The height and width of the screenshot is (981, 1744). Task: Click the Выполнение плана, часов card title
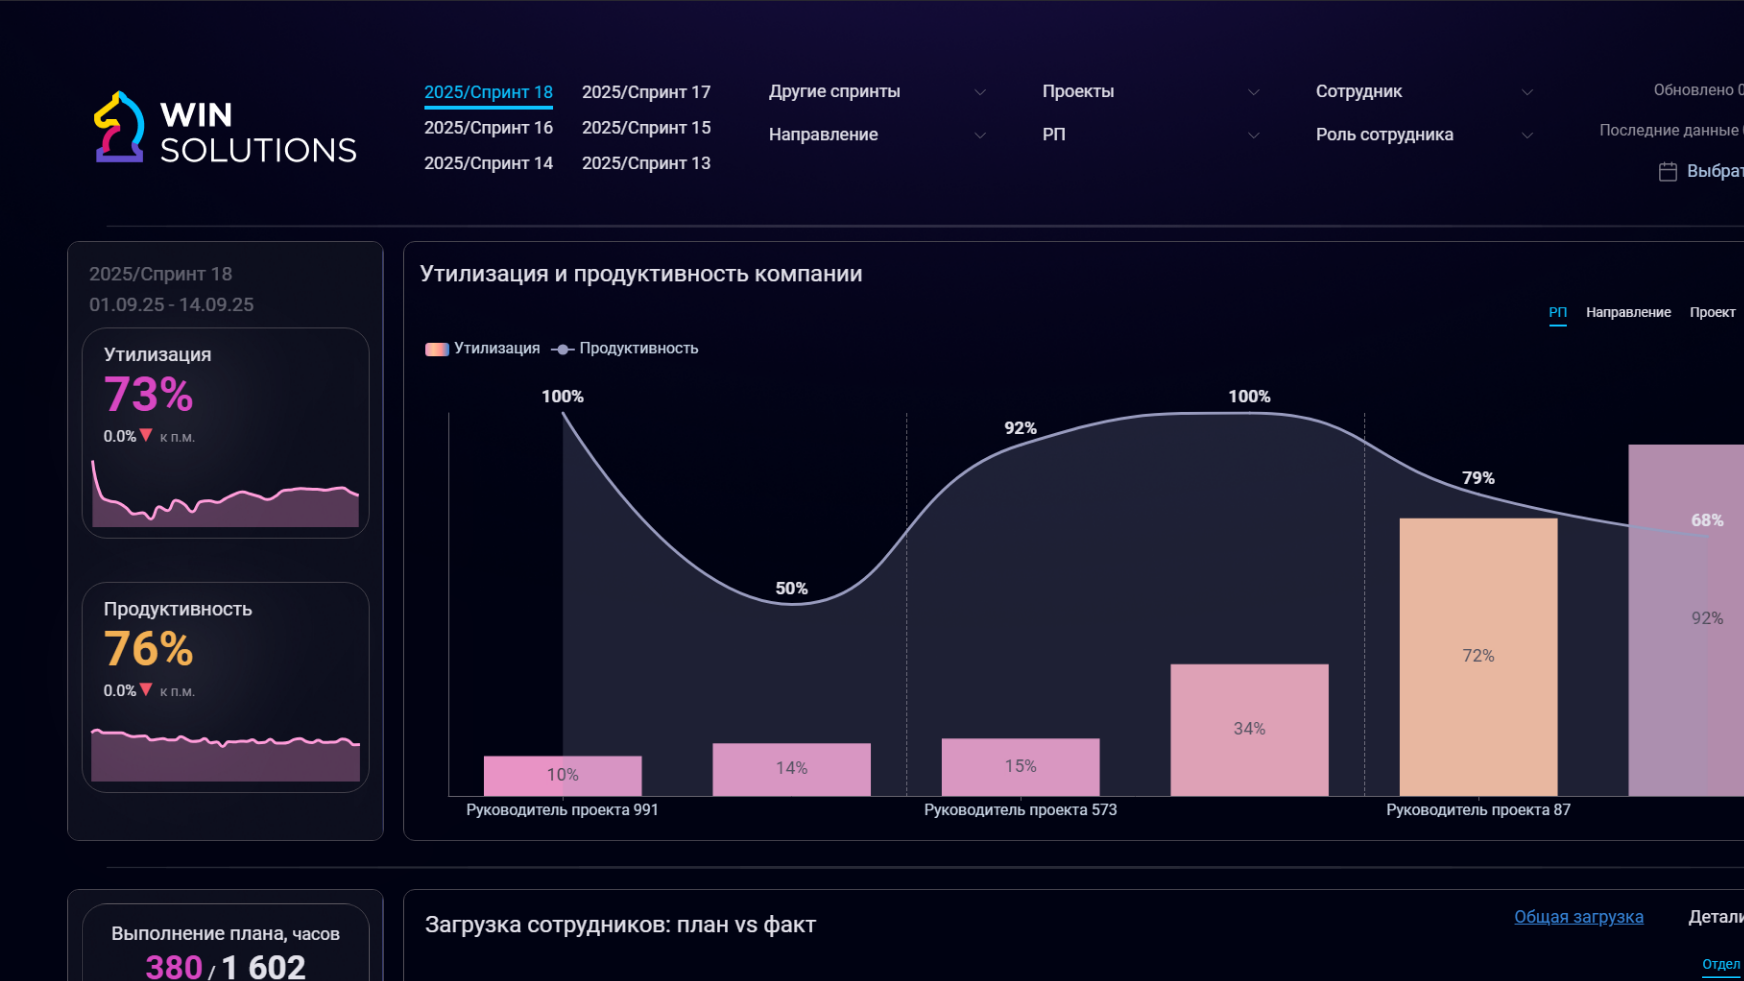(x=225, y=934)
